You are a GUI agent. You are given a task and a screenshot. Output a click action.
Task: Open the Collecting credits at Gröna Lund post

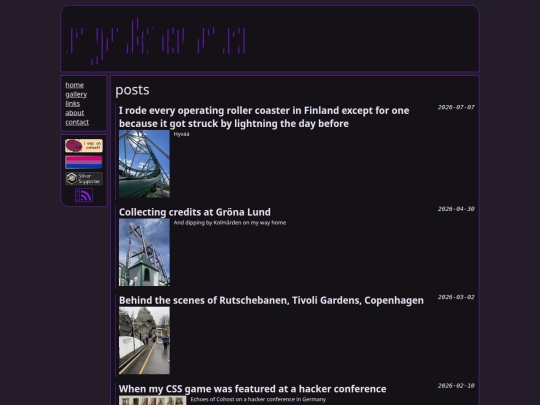pyautogui.click(x=195, y=212)
